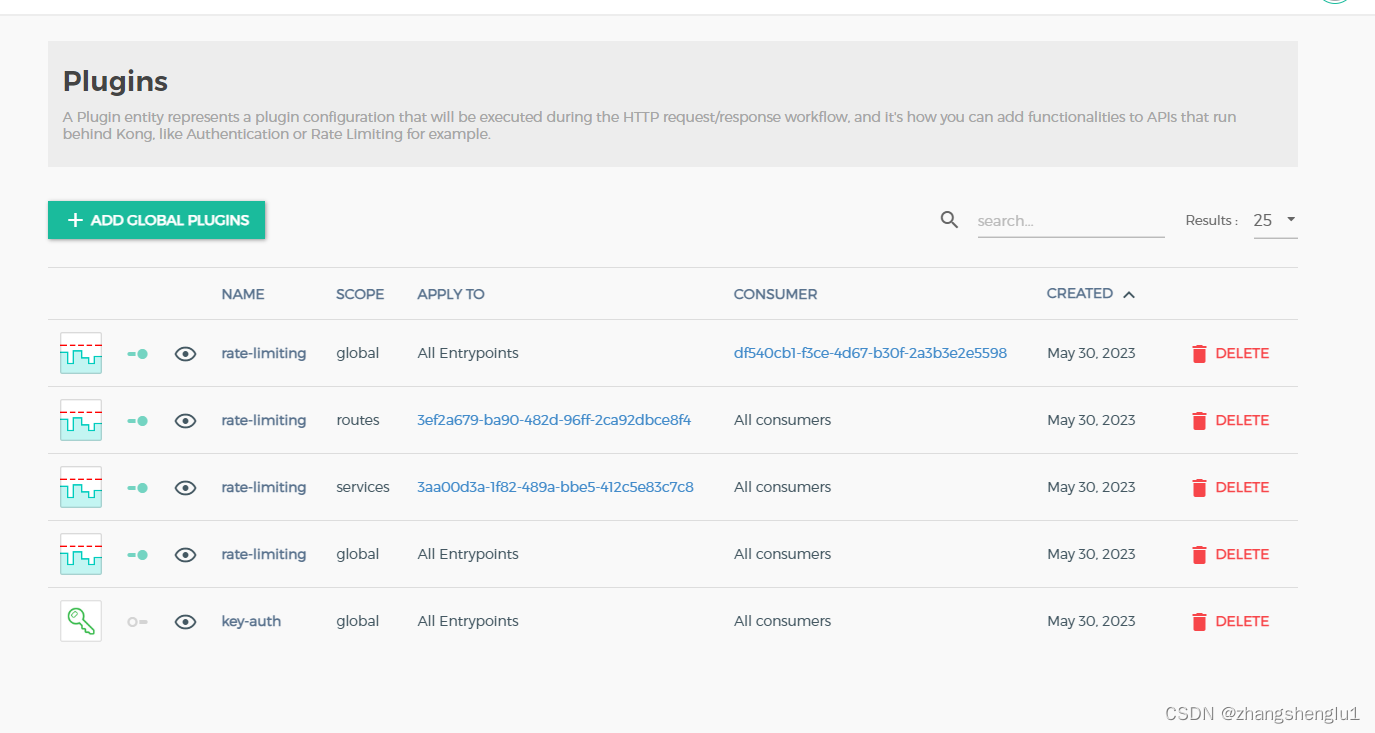Open eye icon for the df540cb1 consumer plugin
The height and width of the screenshot is (733, 1375).
coord(185,354)
